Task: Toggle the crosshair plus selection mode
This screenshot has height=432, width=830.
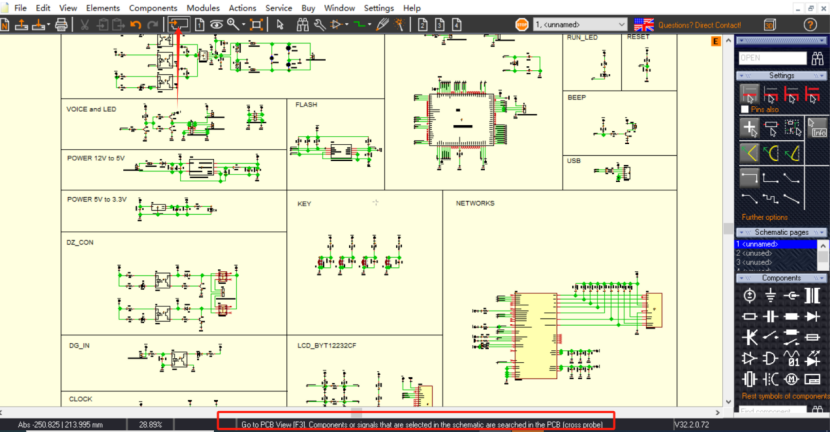Action: (x=750, y=128)
